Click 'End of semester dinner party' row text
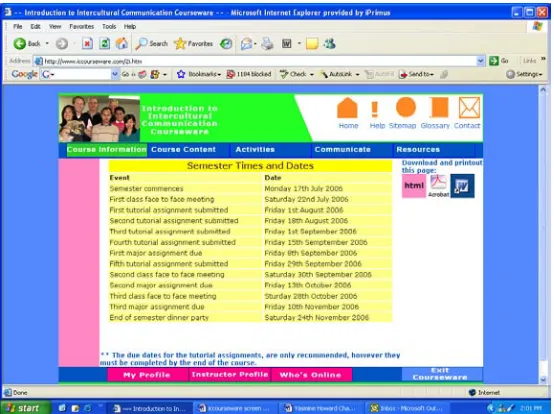The height and width of the screenshot is (414, 554). 159,318
